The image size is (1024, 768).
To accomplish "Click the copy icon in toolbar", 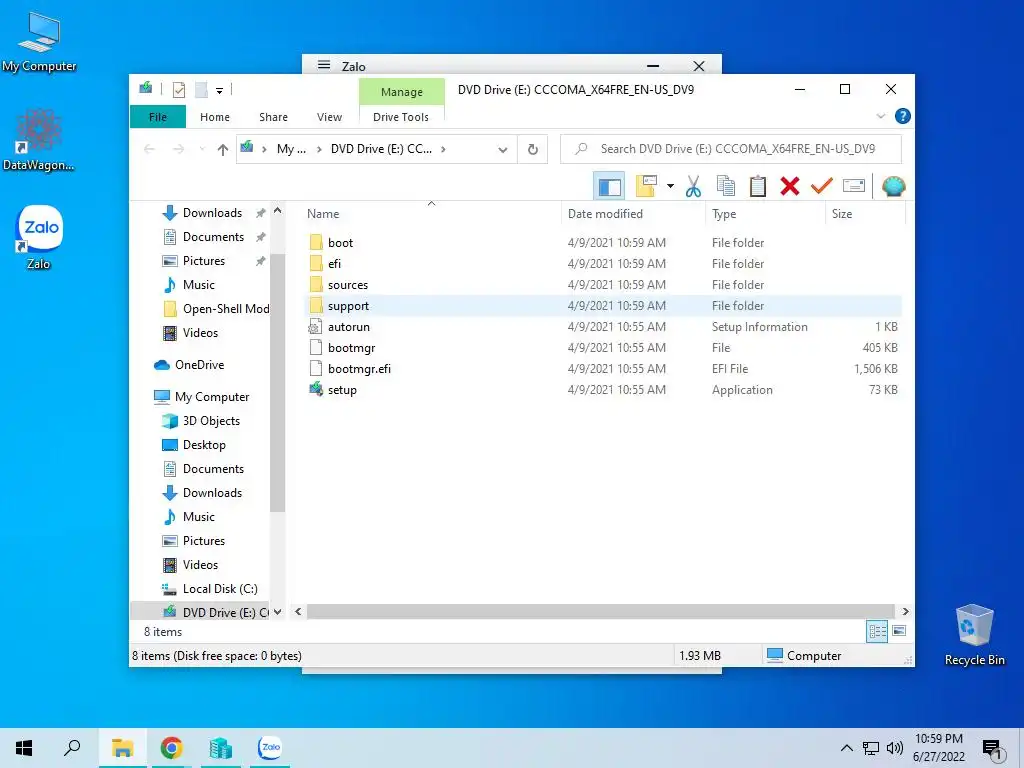I will [x=726, y=187].
